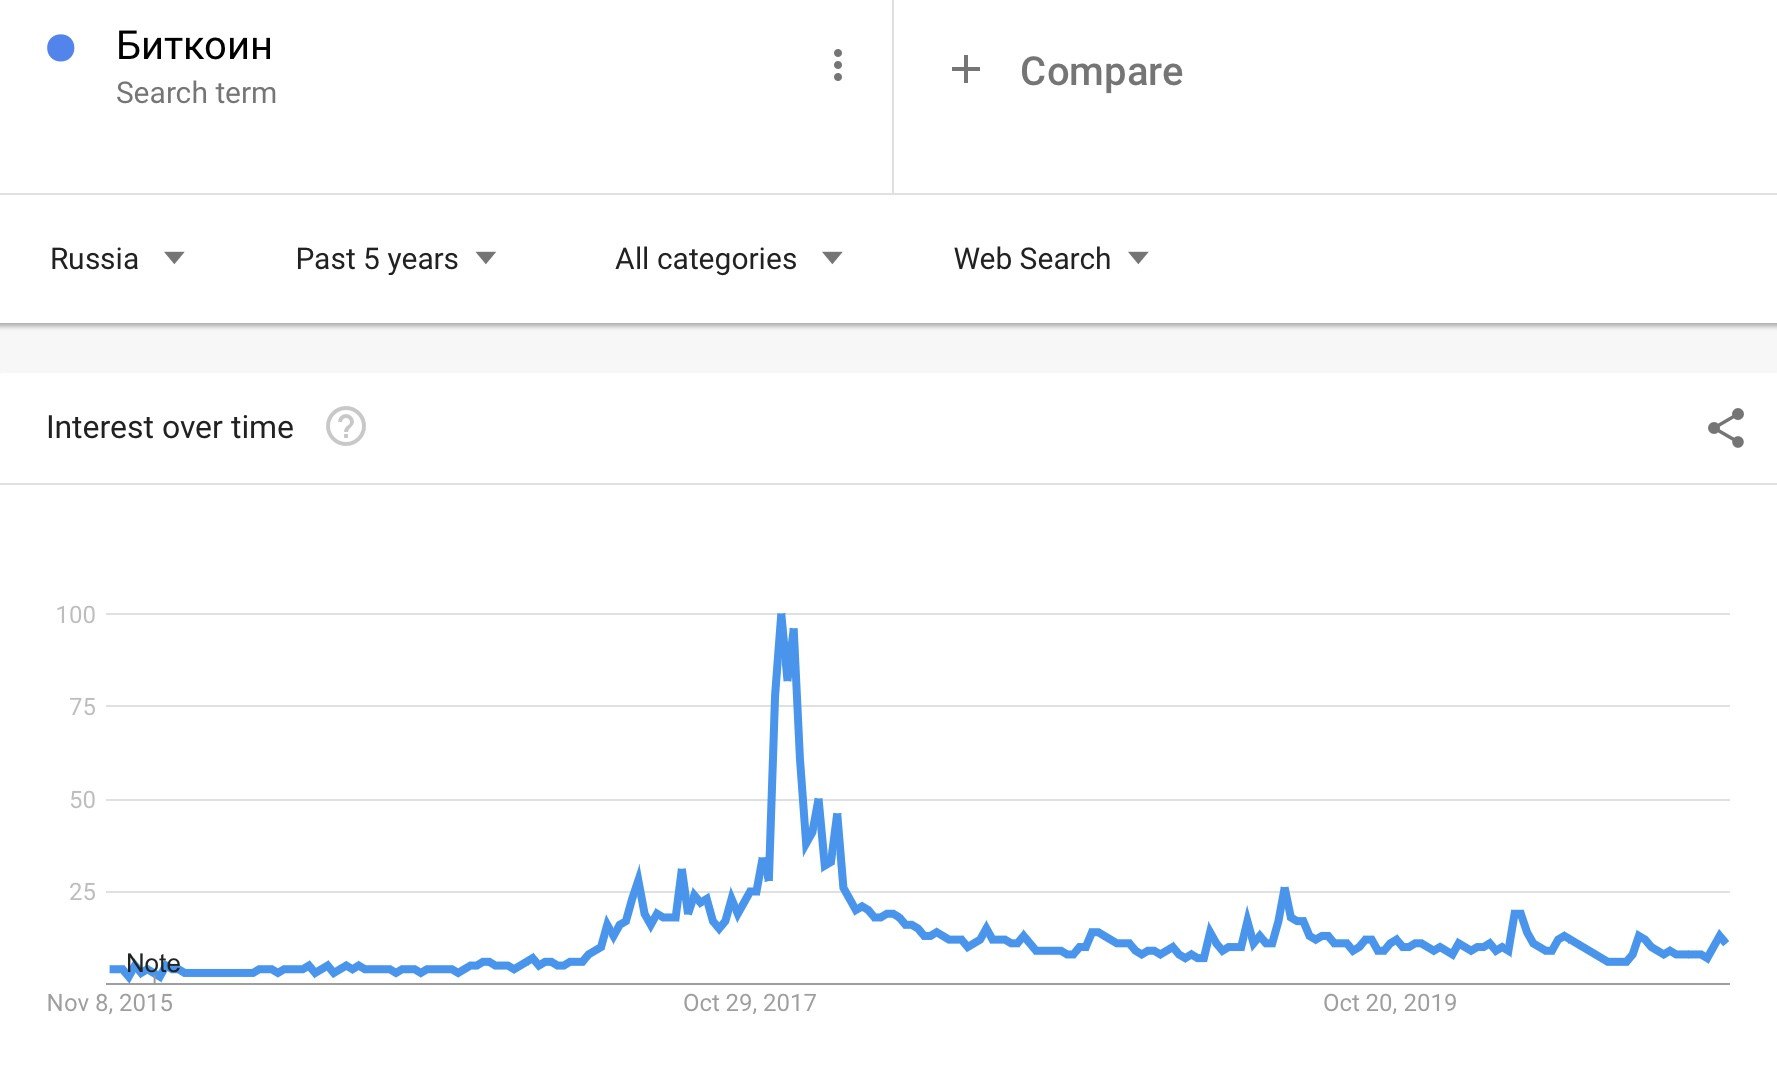
Task: Open the Russia region dropdown
Action: click(116, 259)
